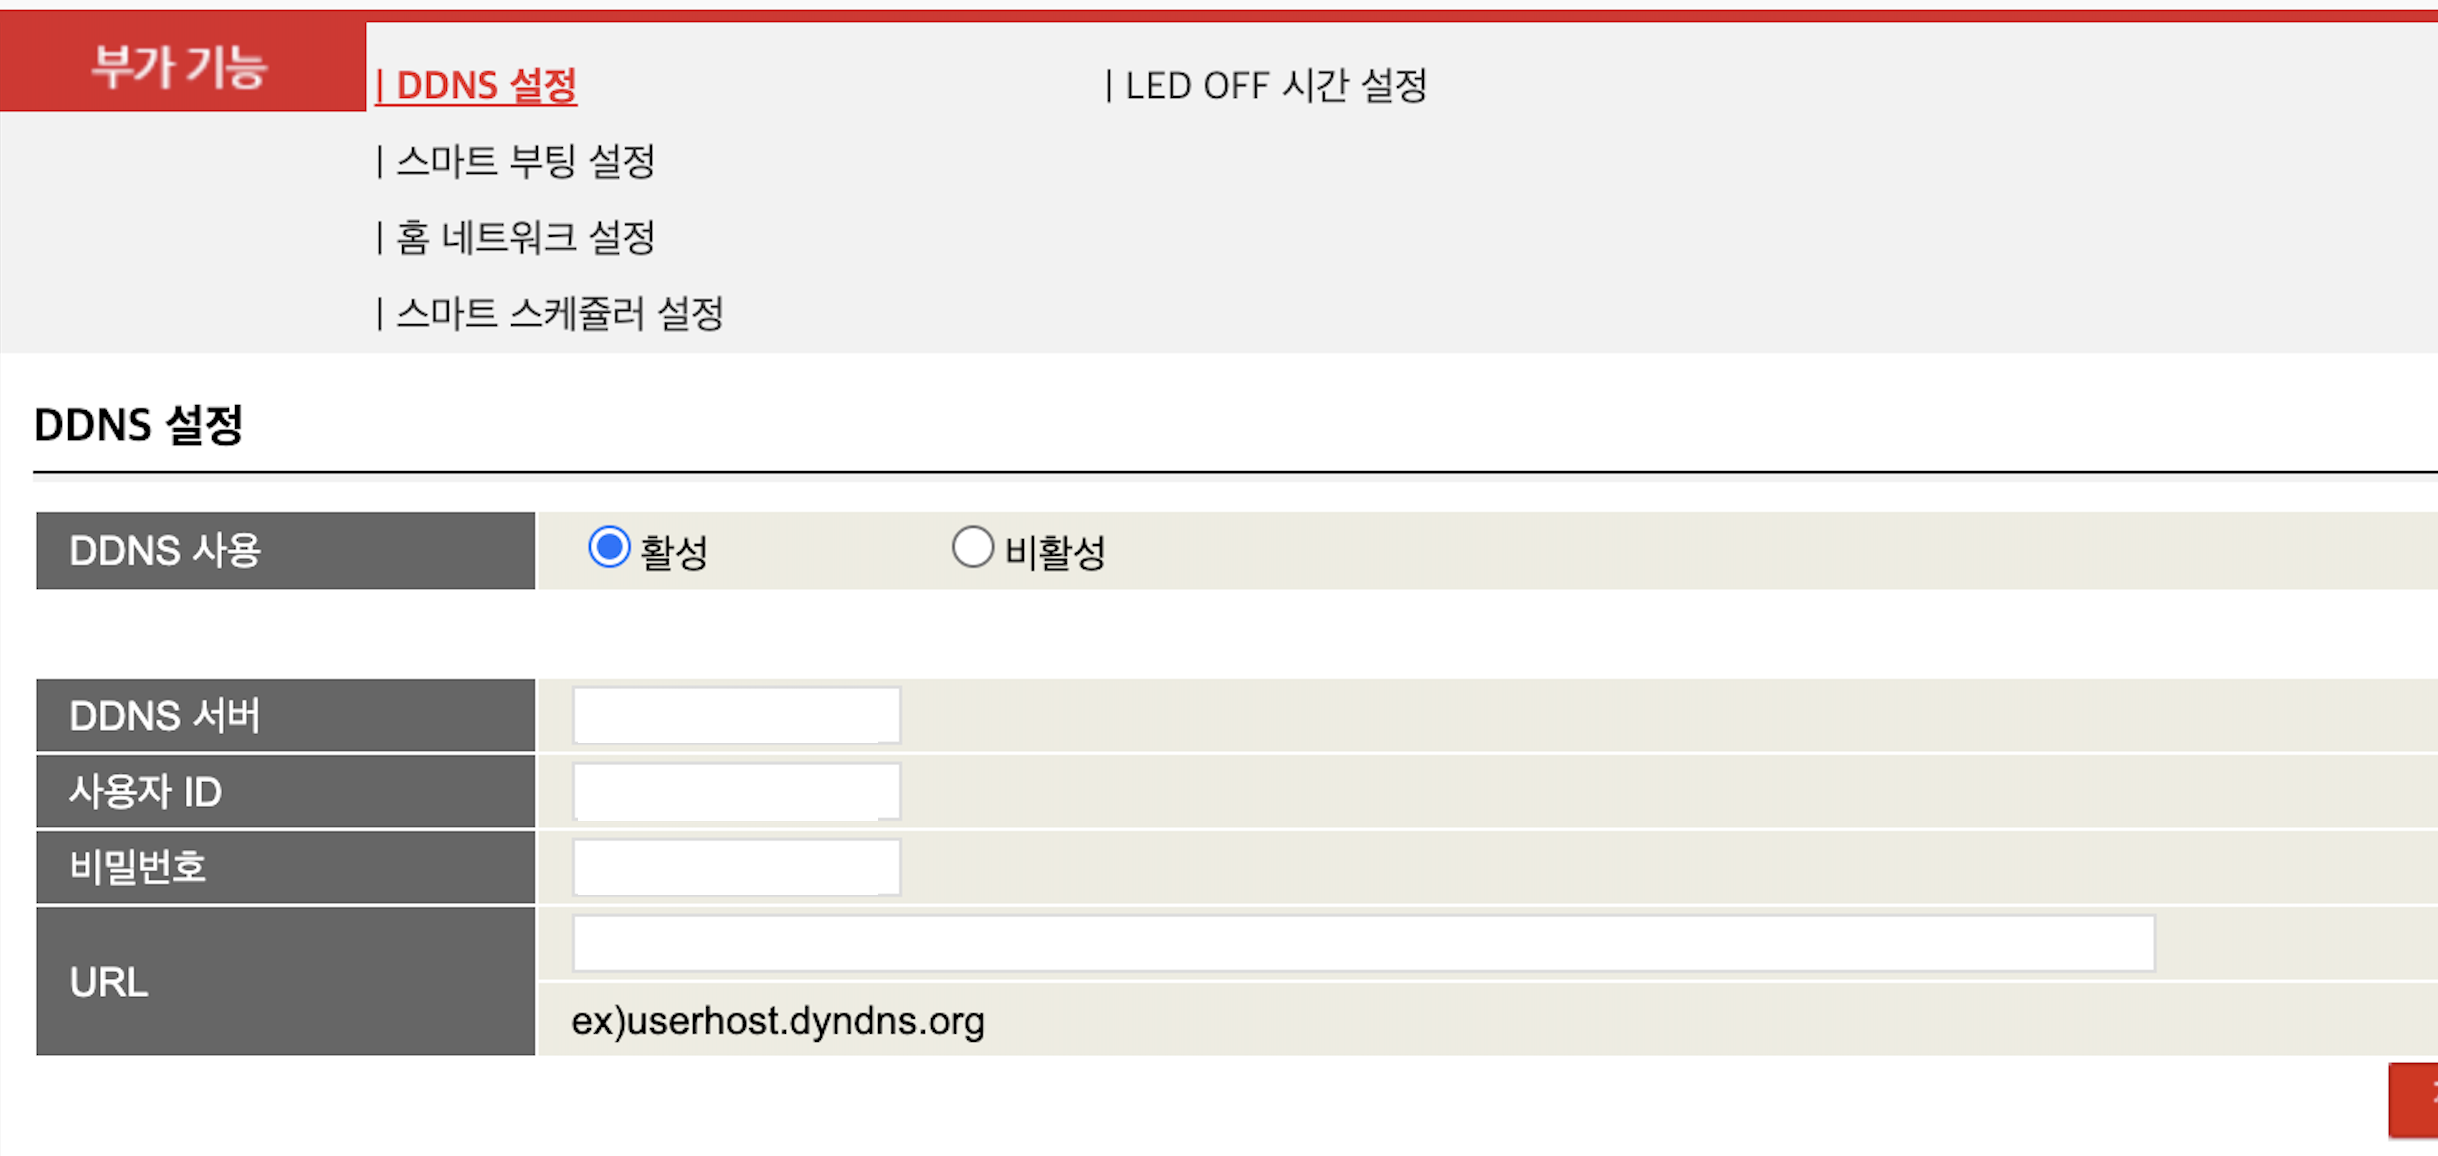The height and width of the screenshot is (1156, 2438).
Task: Click the DDNS 사용 label cell
Action: tap(286, 551)
